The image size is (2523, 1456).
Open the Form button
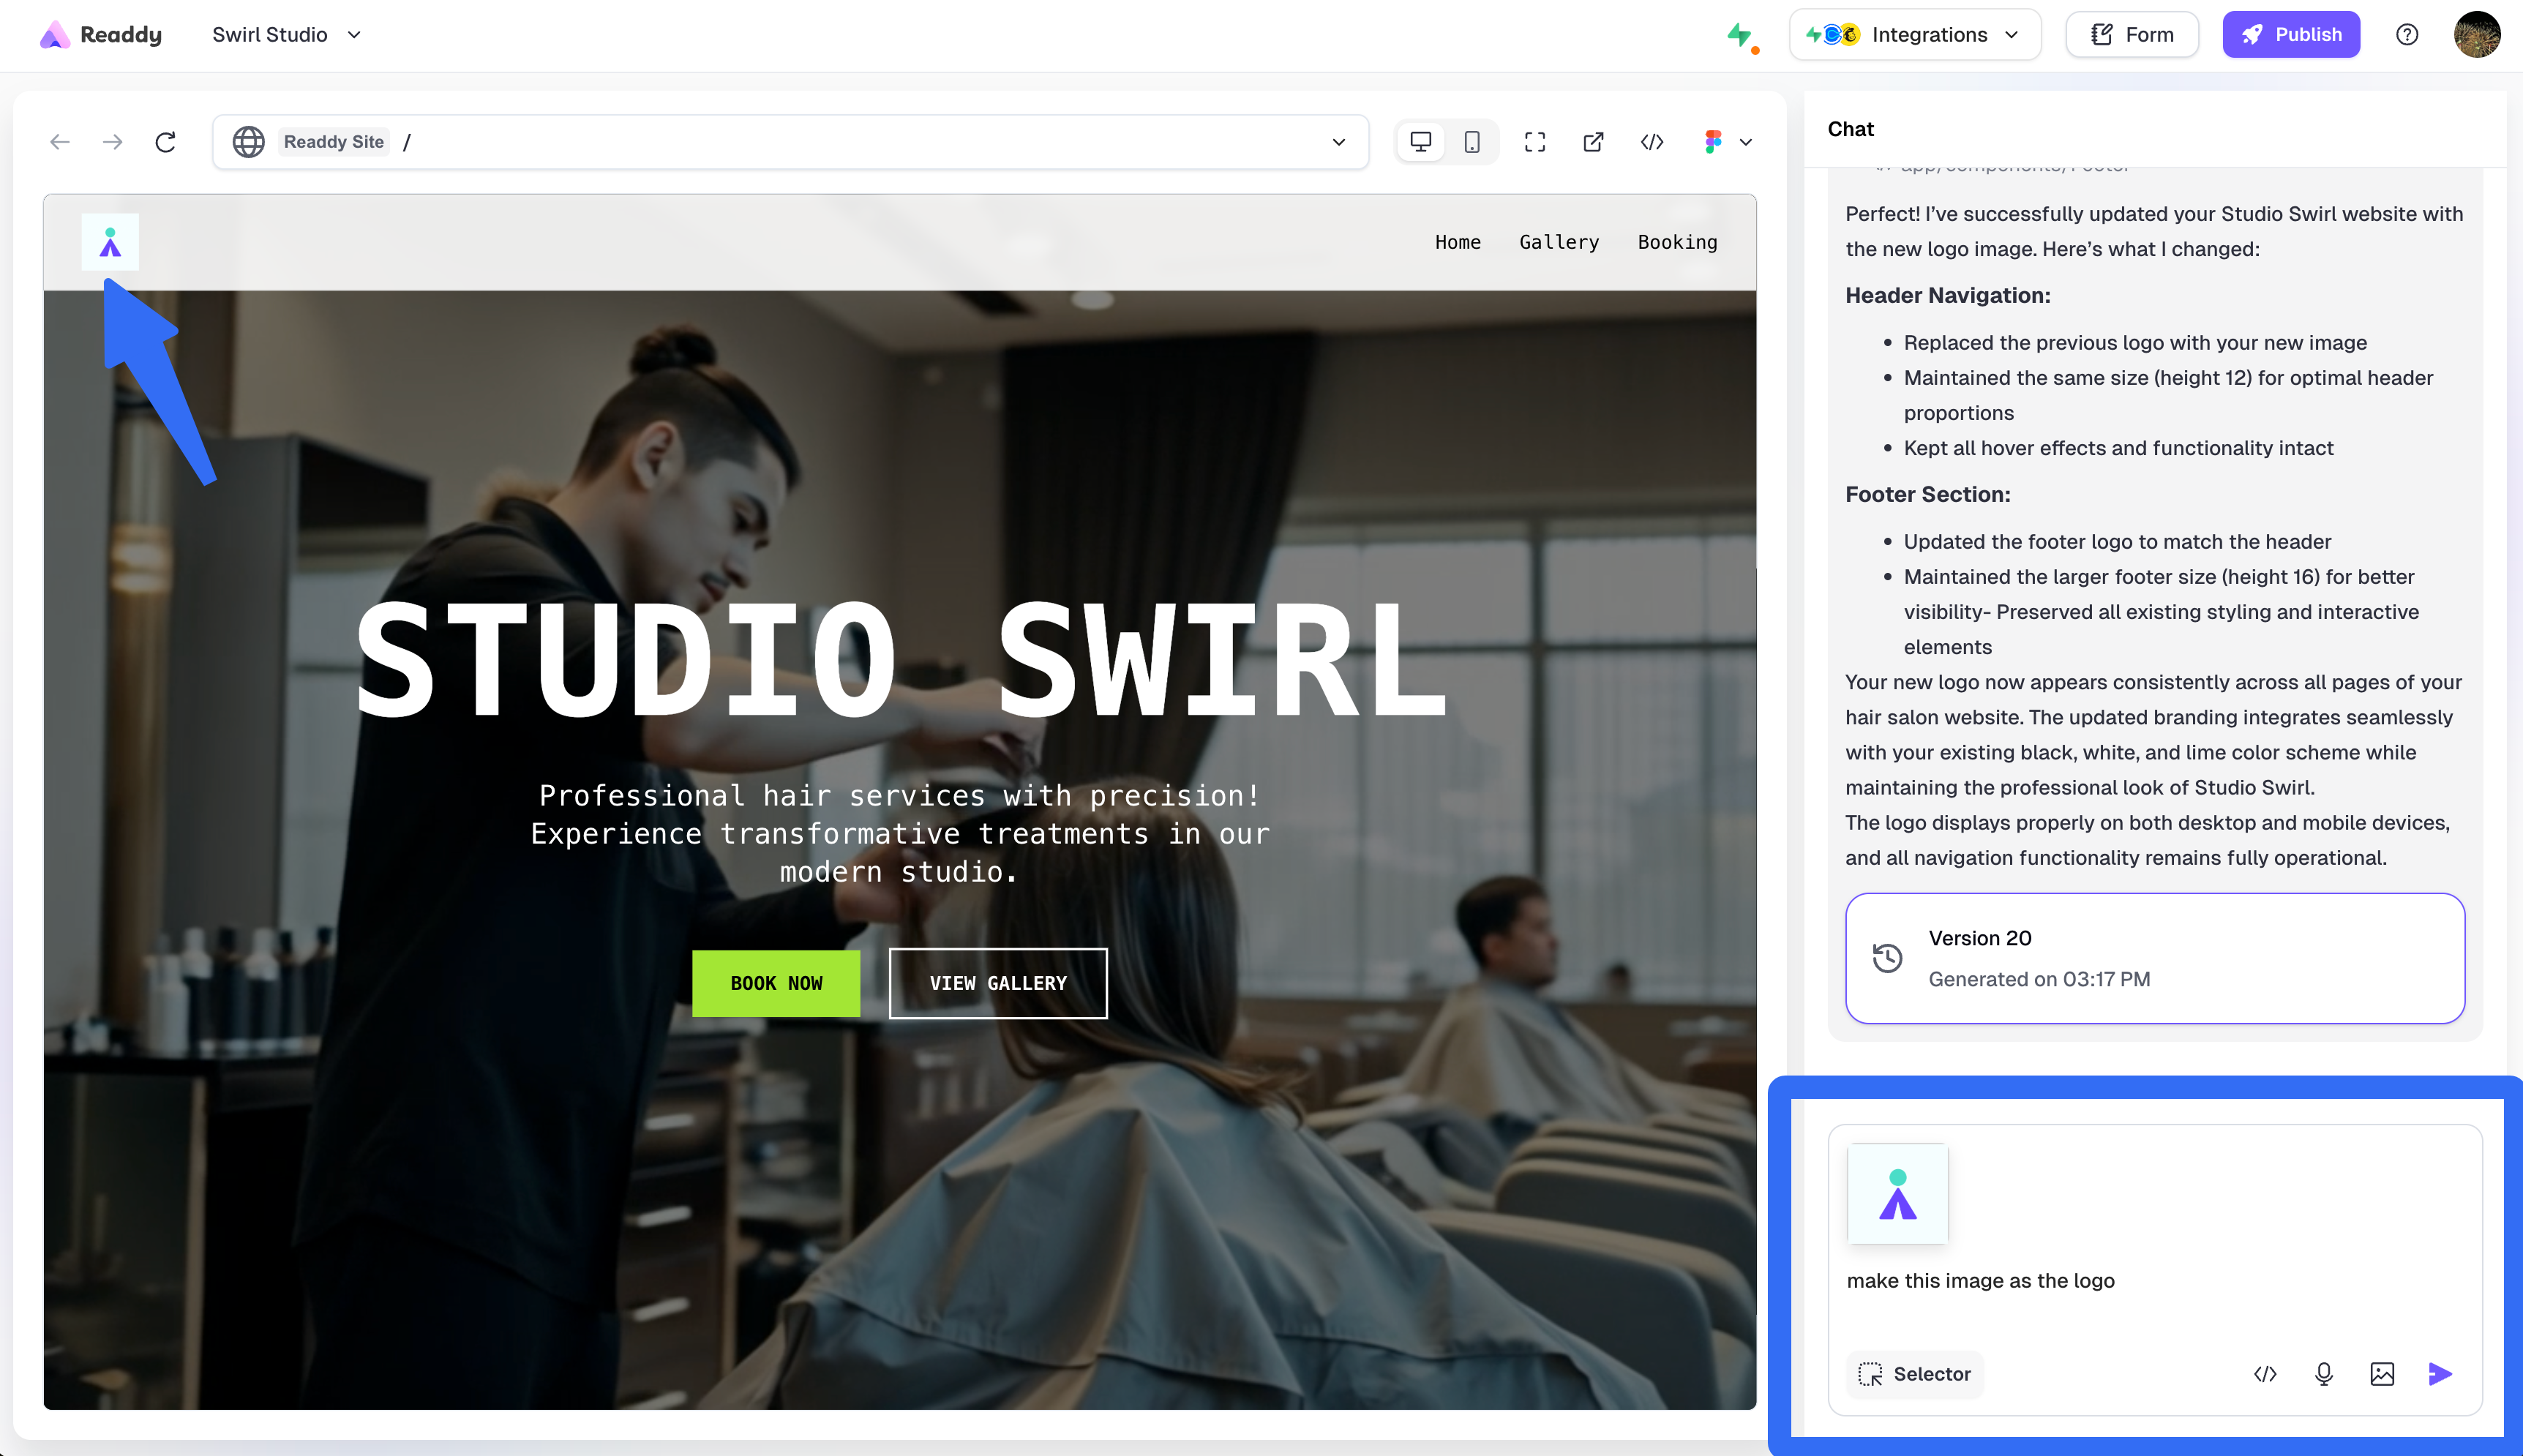[x=2132, y=35]
